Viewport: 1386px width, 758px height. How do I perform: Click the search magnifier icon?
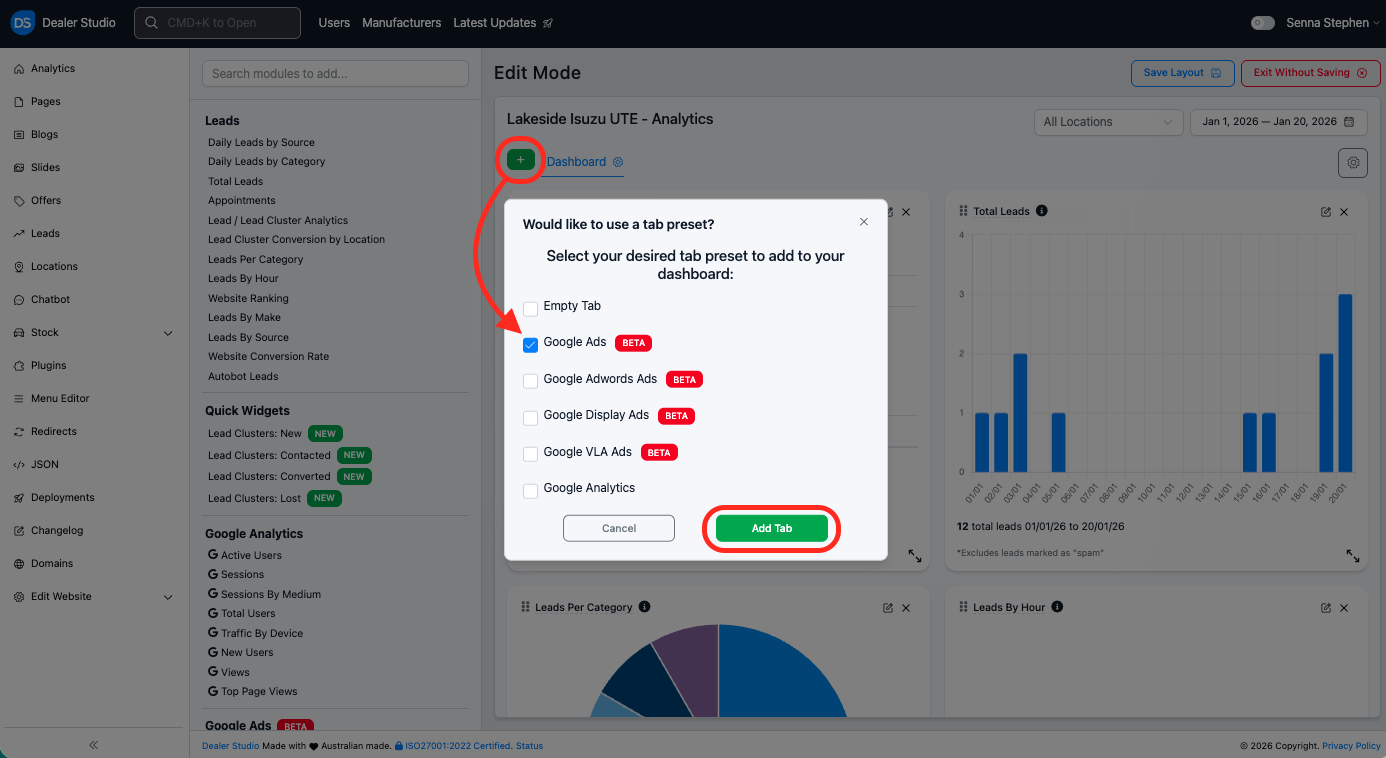pos(151,23)
